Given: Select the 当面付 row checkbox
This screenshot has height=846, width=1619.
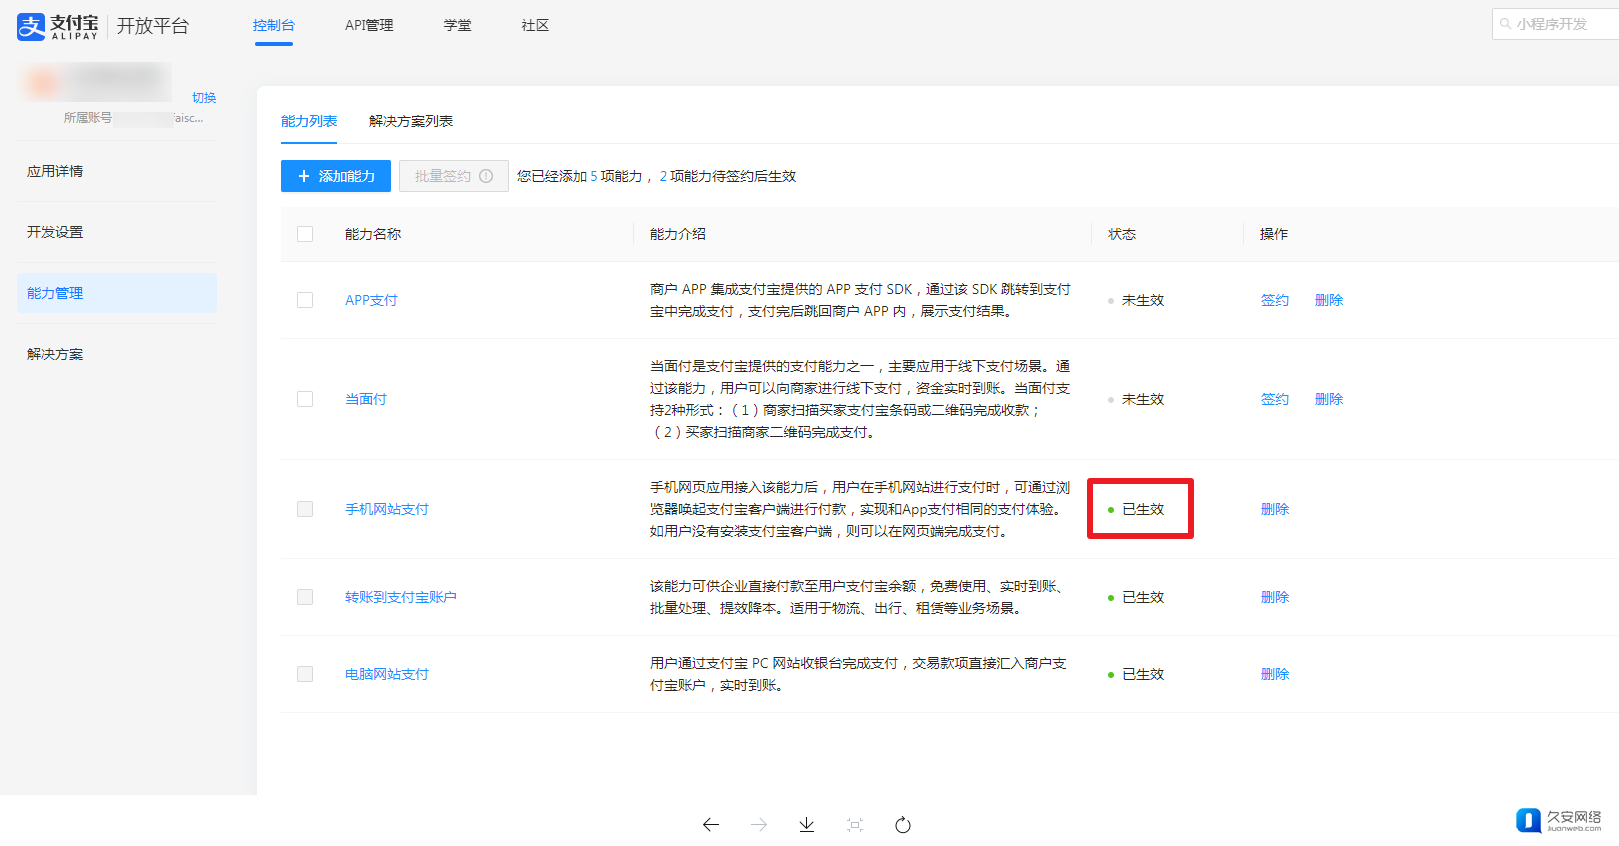Looking at the screenshot, I should pos(305,399).
